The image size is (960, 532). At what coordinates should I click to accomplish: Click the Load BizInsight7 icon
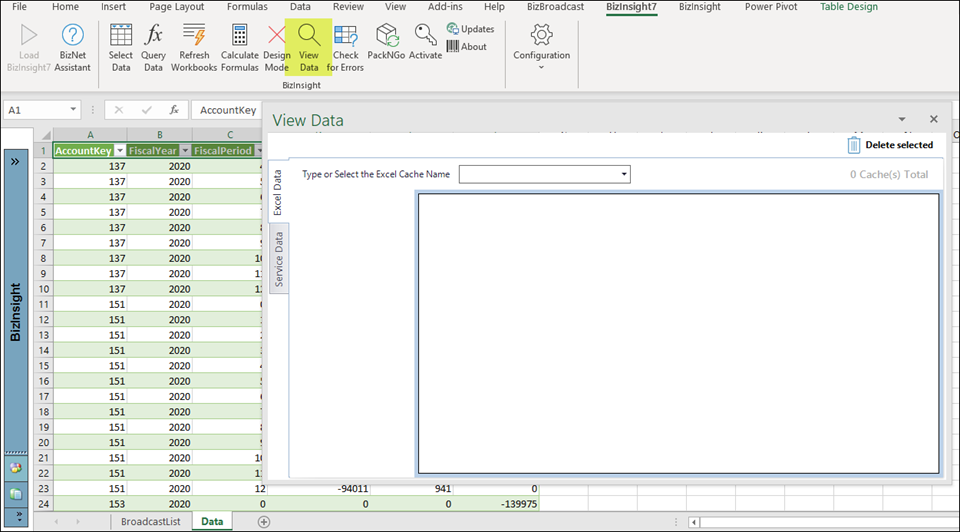click(28, 48)
